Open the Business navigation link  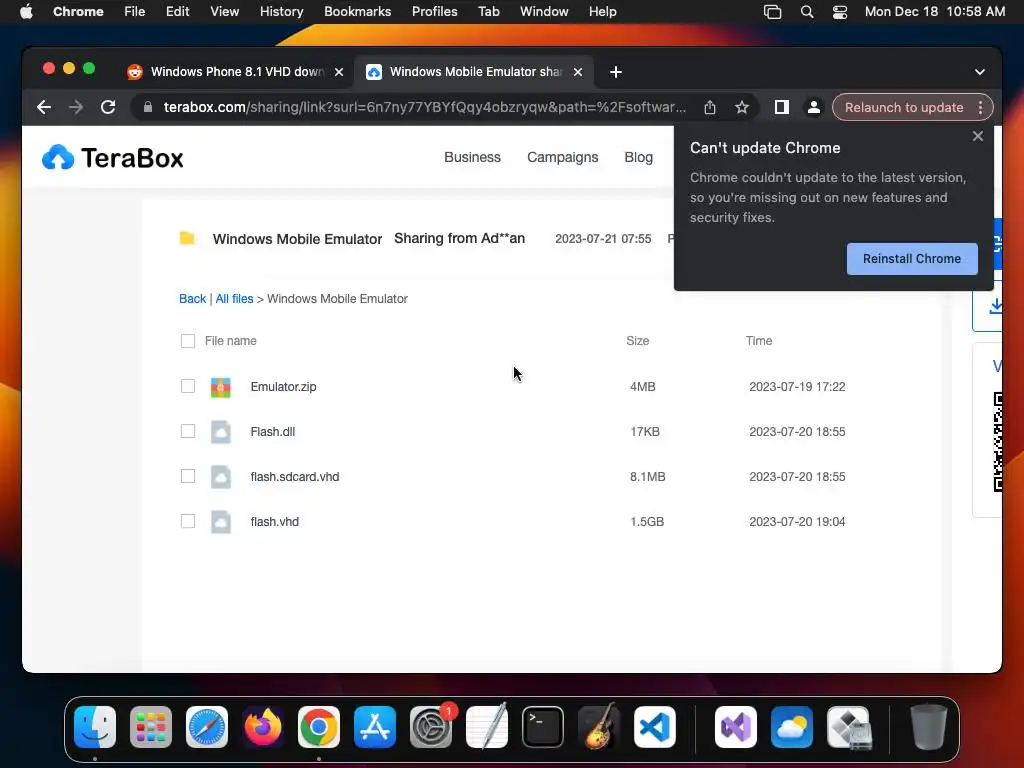pyautogui.click(x=472, y=157)
